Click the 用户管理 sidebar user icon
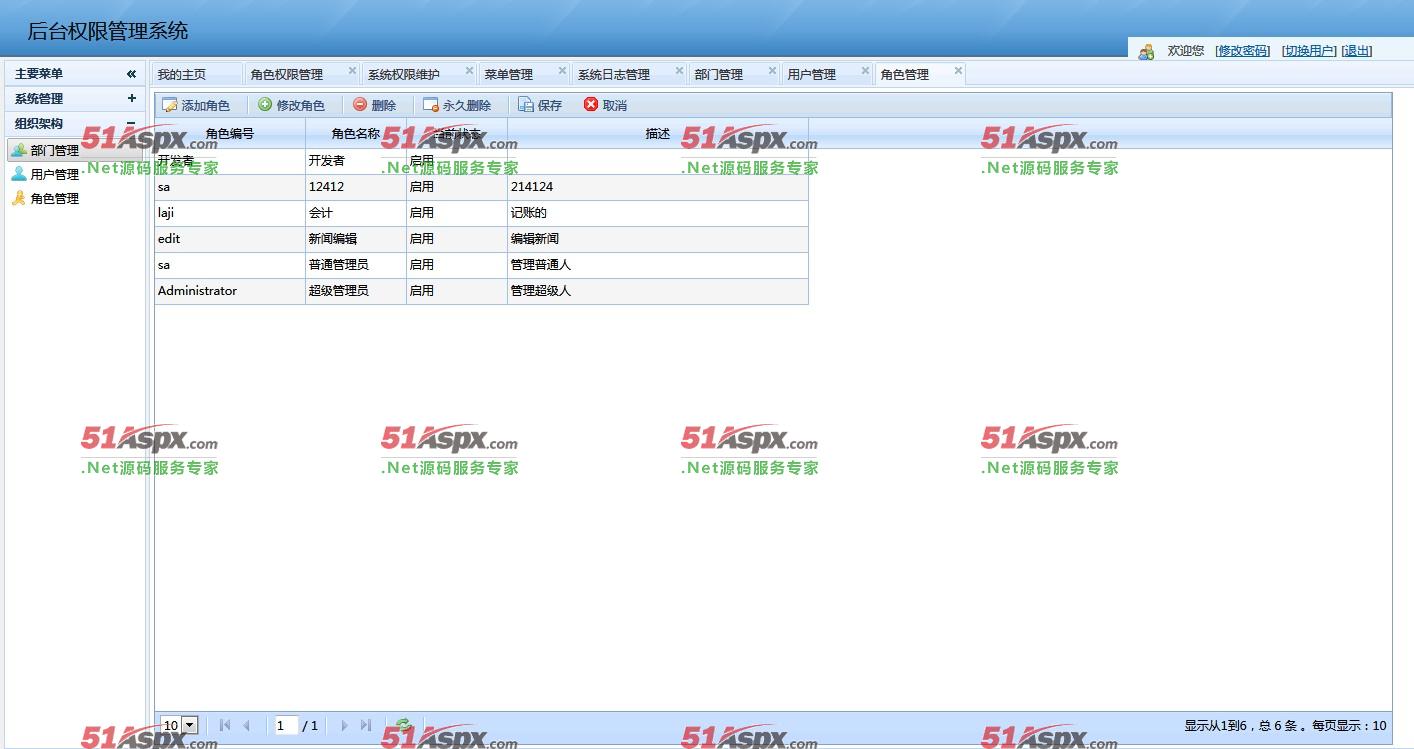 click(x=19, y=174)
